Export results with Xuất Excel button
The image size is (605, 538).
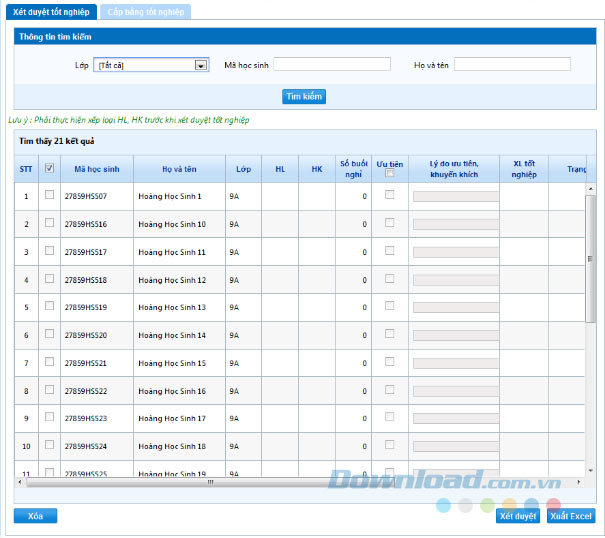pos(571,516)
